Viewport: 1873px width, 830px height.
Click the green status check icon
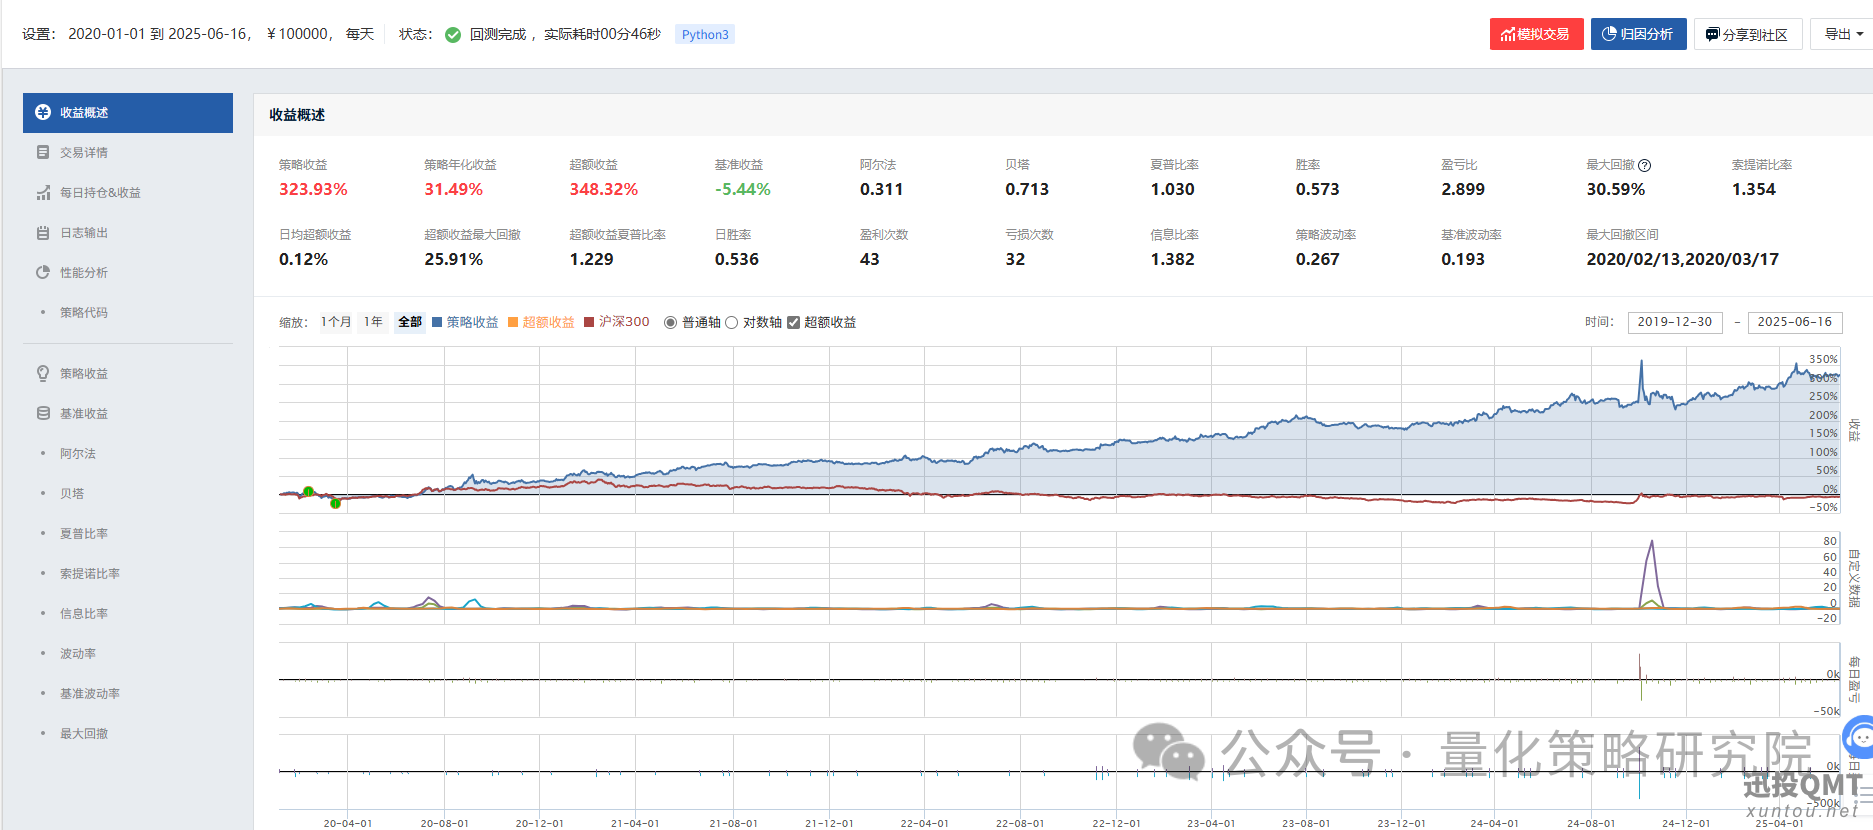tap(453, 35)
